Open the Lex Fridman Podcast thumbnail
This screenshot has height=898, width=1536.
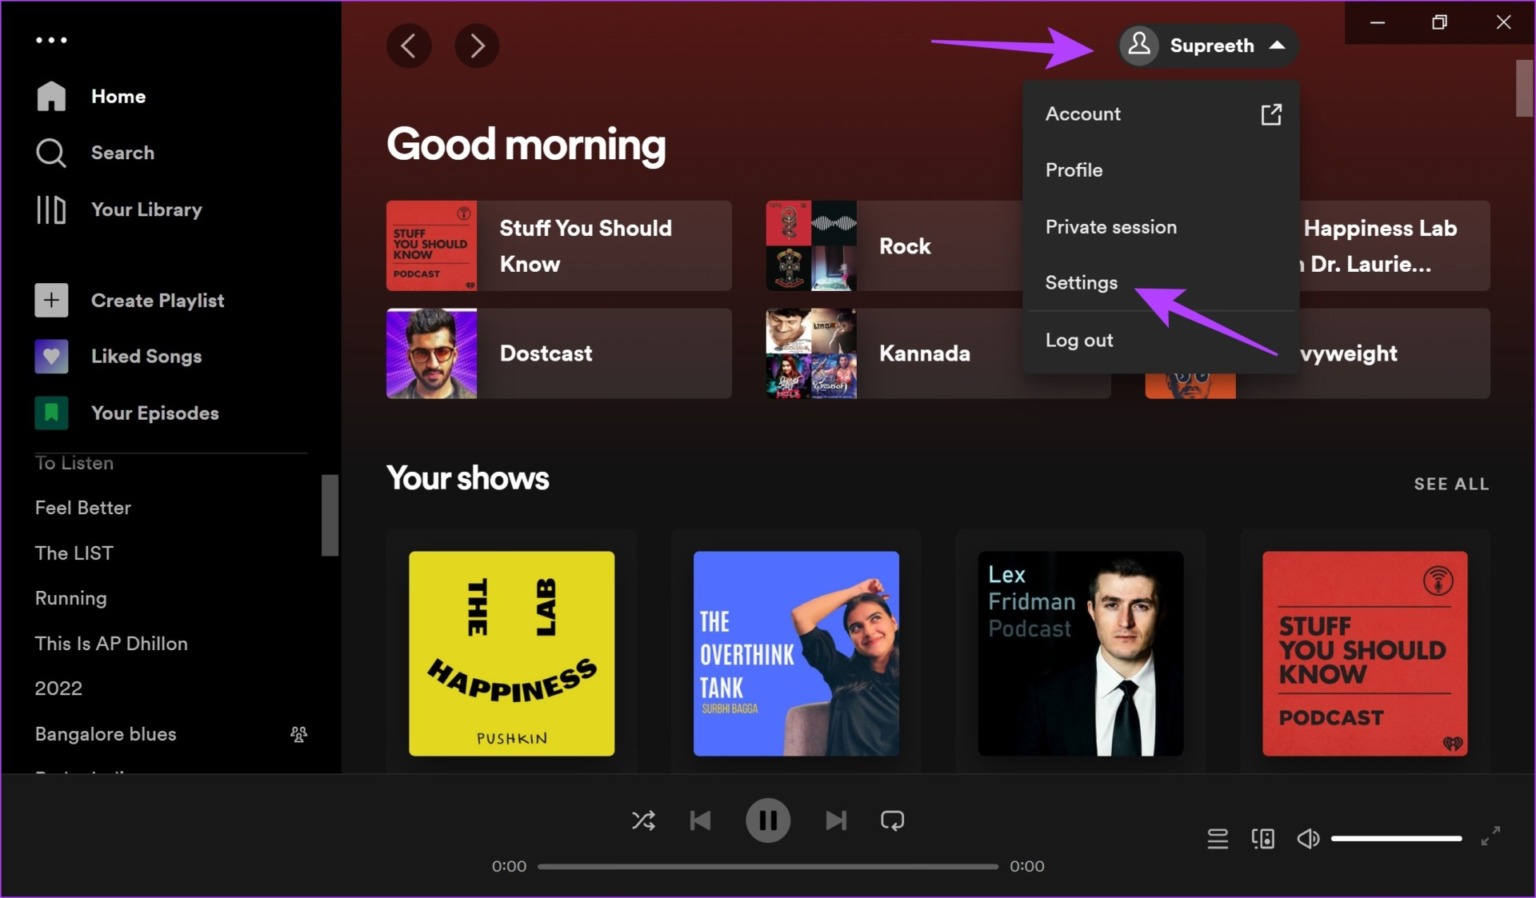click(1080, 653)
